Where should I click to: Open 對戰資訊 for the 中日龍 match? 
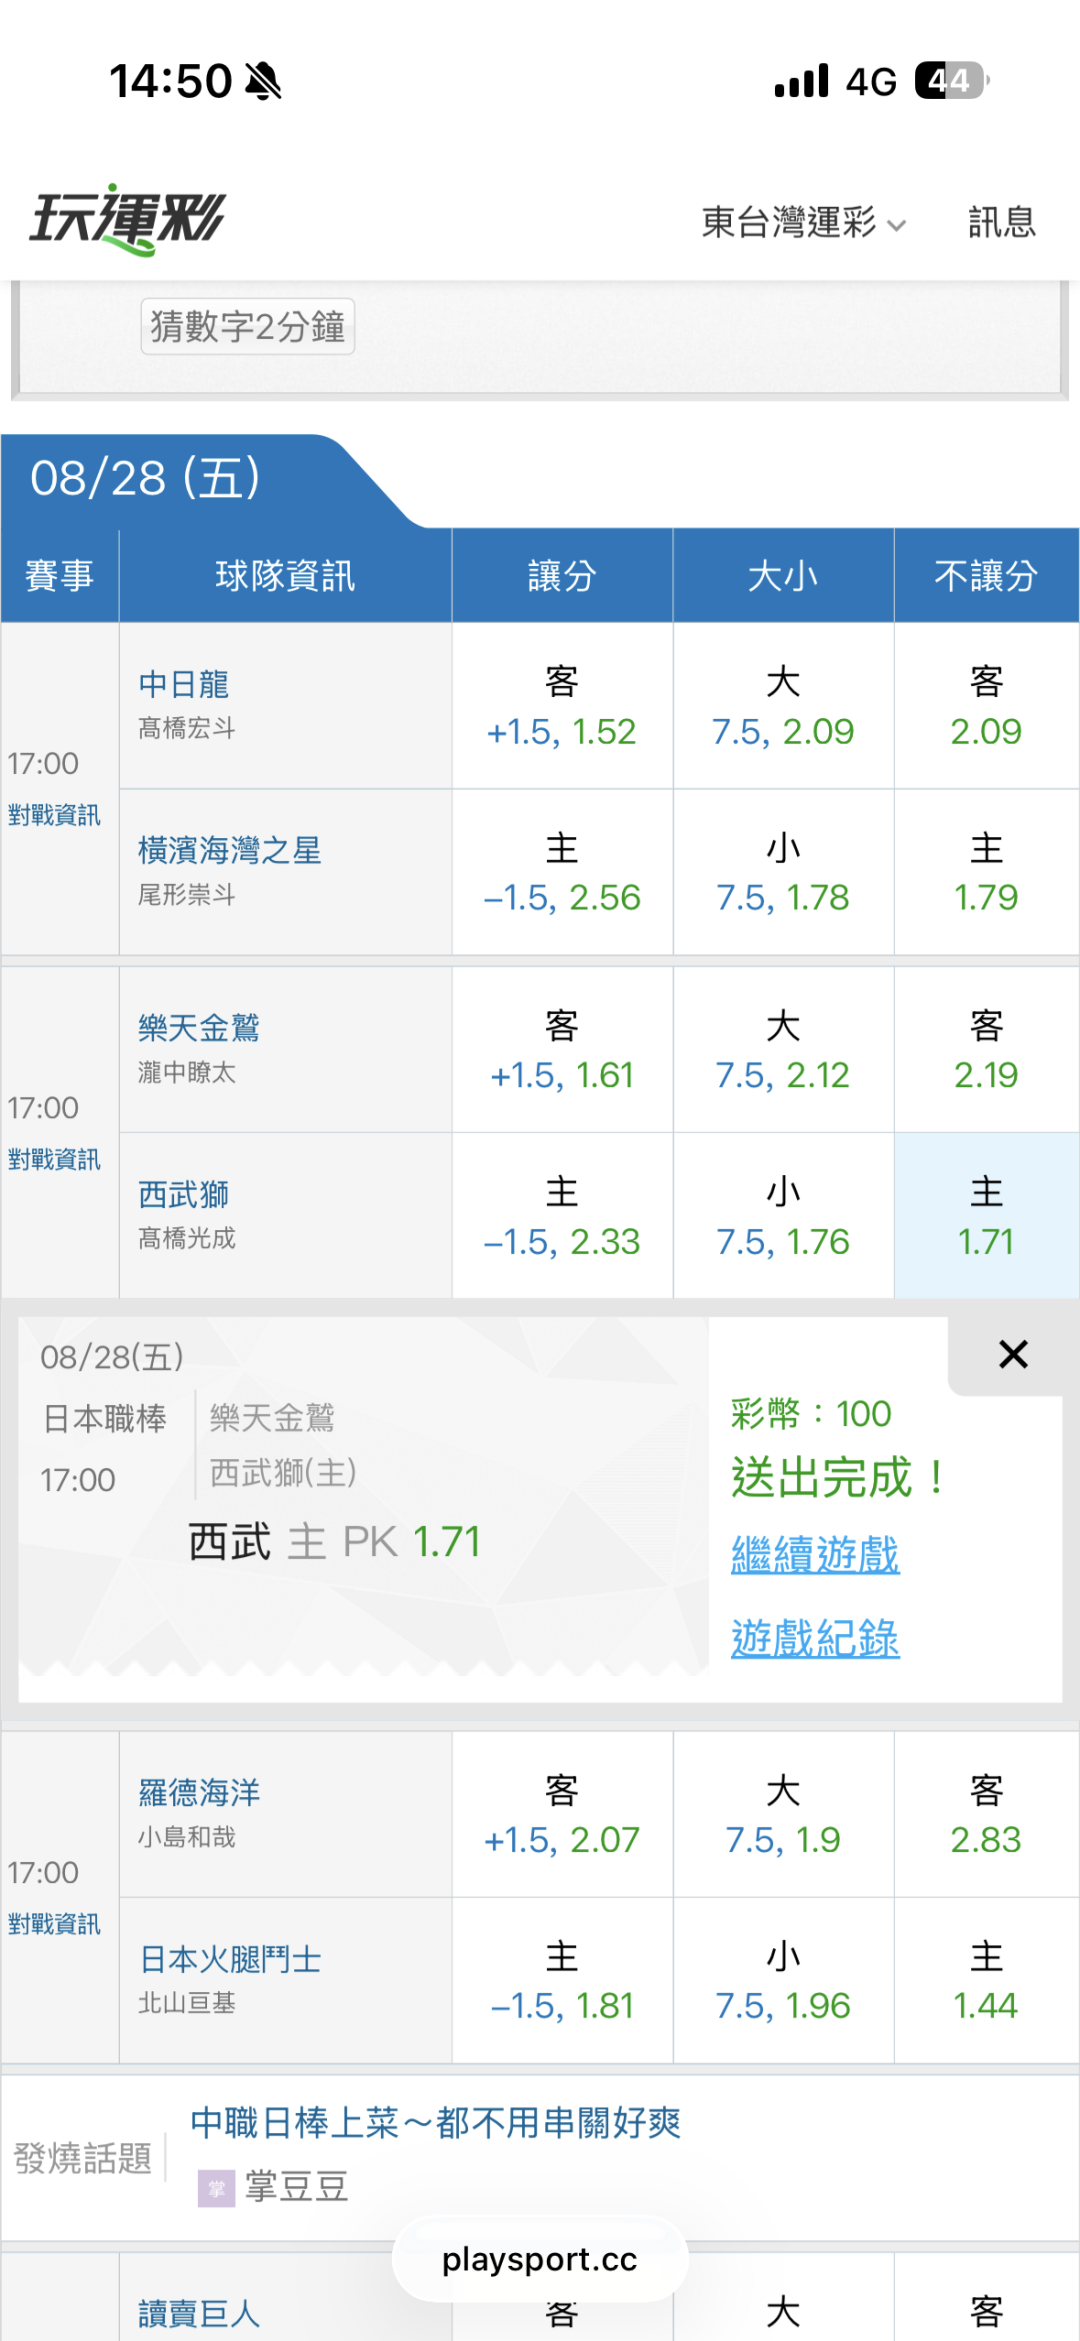click(54, 815)
